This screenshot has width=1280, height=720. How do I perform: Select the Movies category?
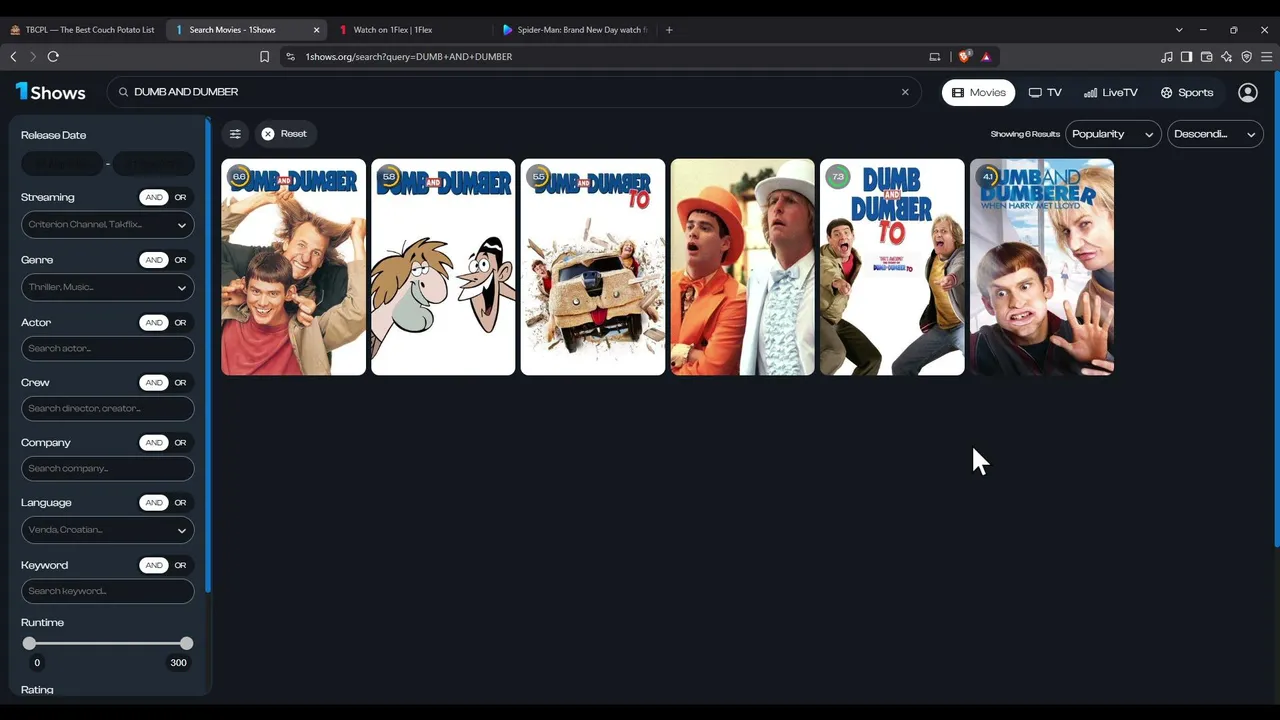point(979,93)
